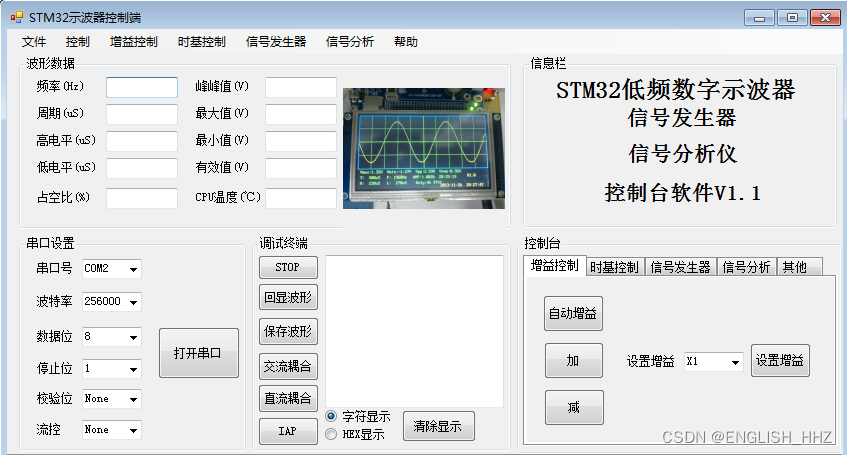
Task: Switch to the 信号发生器 tab in console
Action: 680,267
